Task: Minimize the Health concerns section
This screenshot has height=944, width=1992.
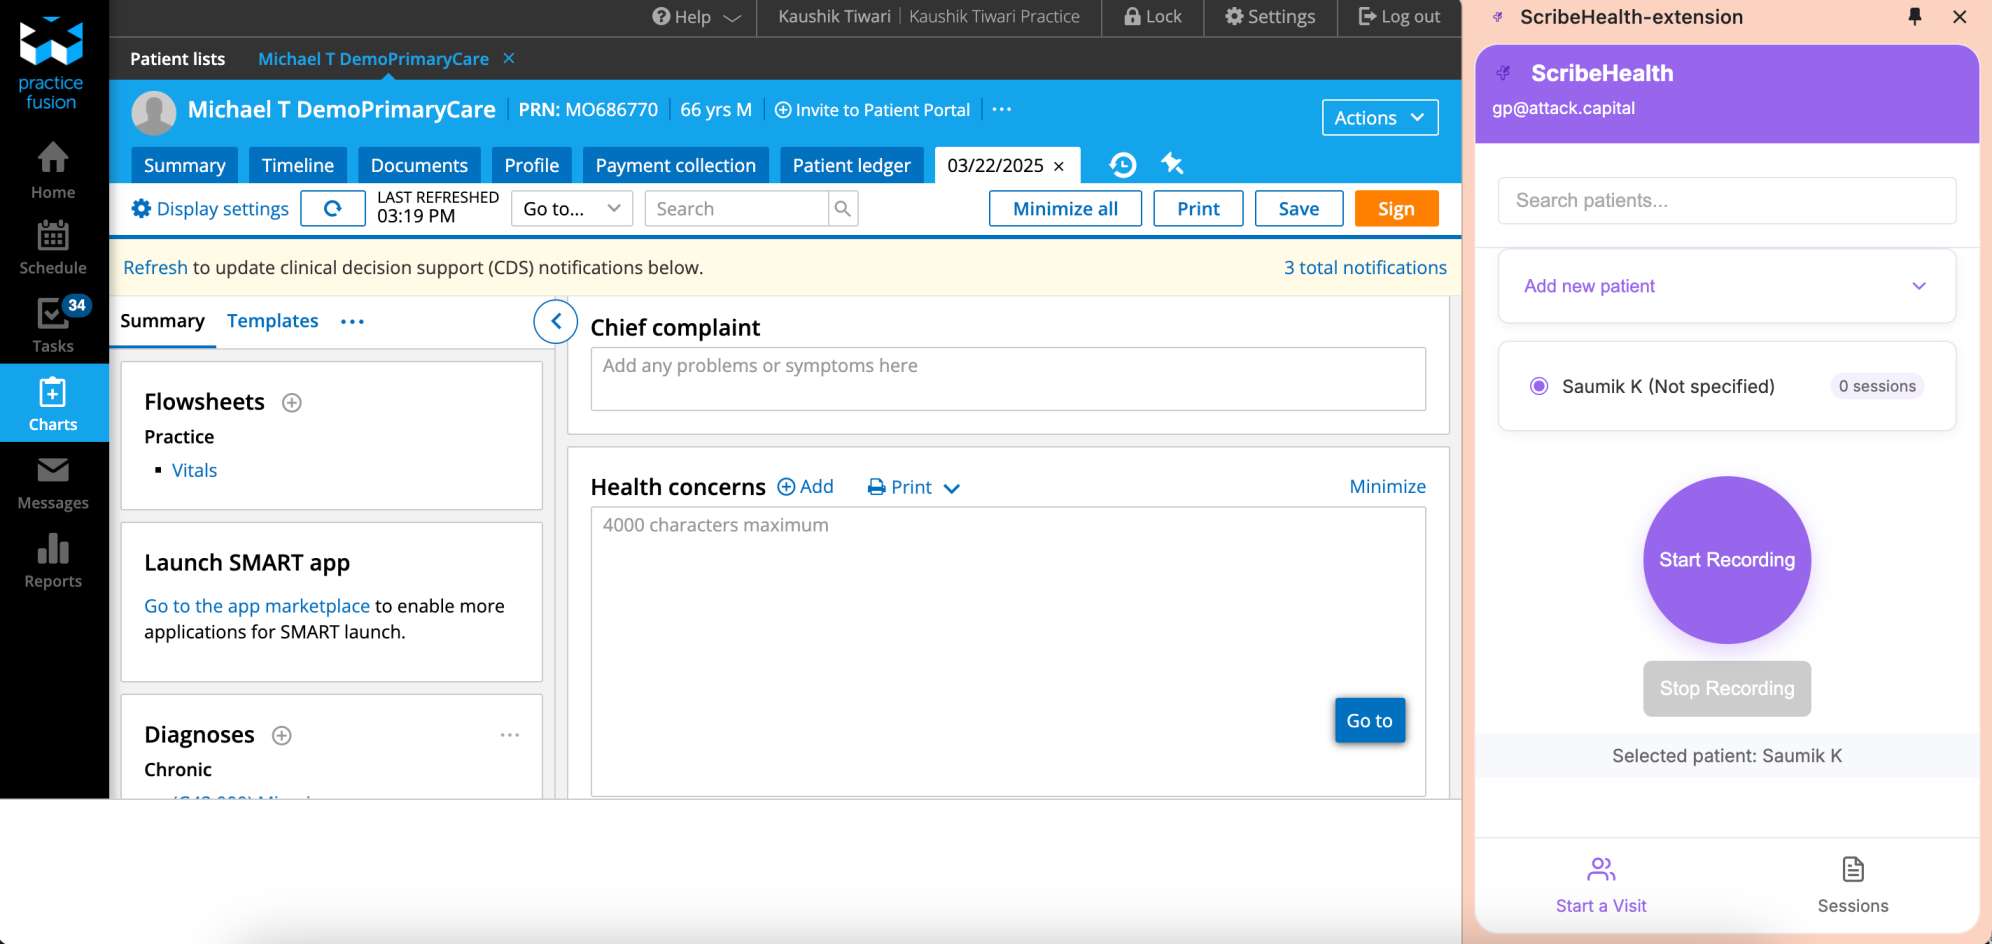Action: (1387, 486)
